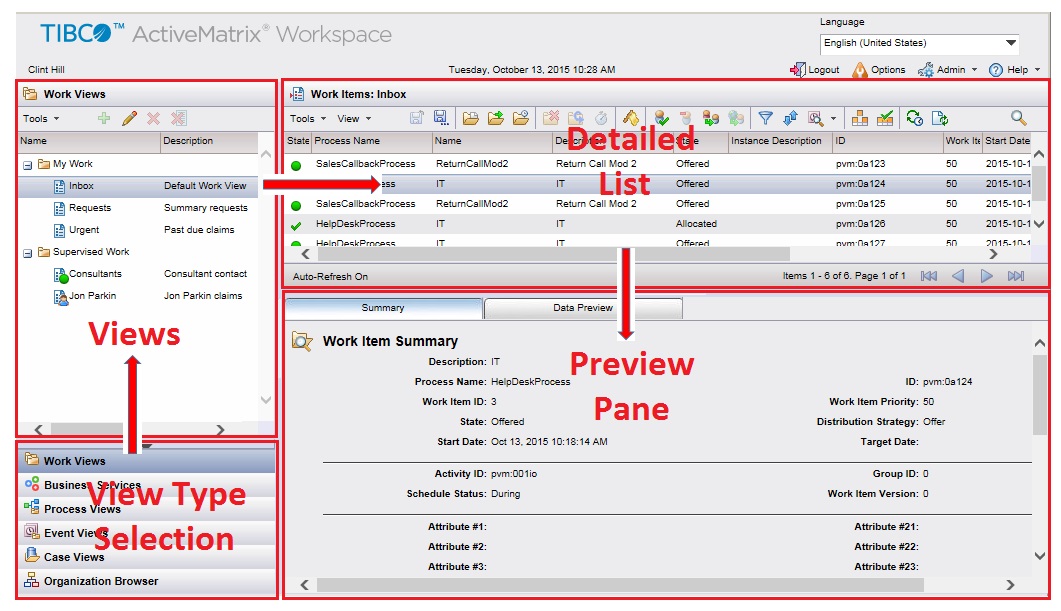Select the Requests work view
This screenshot has width=1061, height=611.
[138, 208]
